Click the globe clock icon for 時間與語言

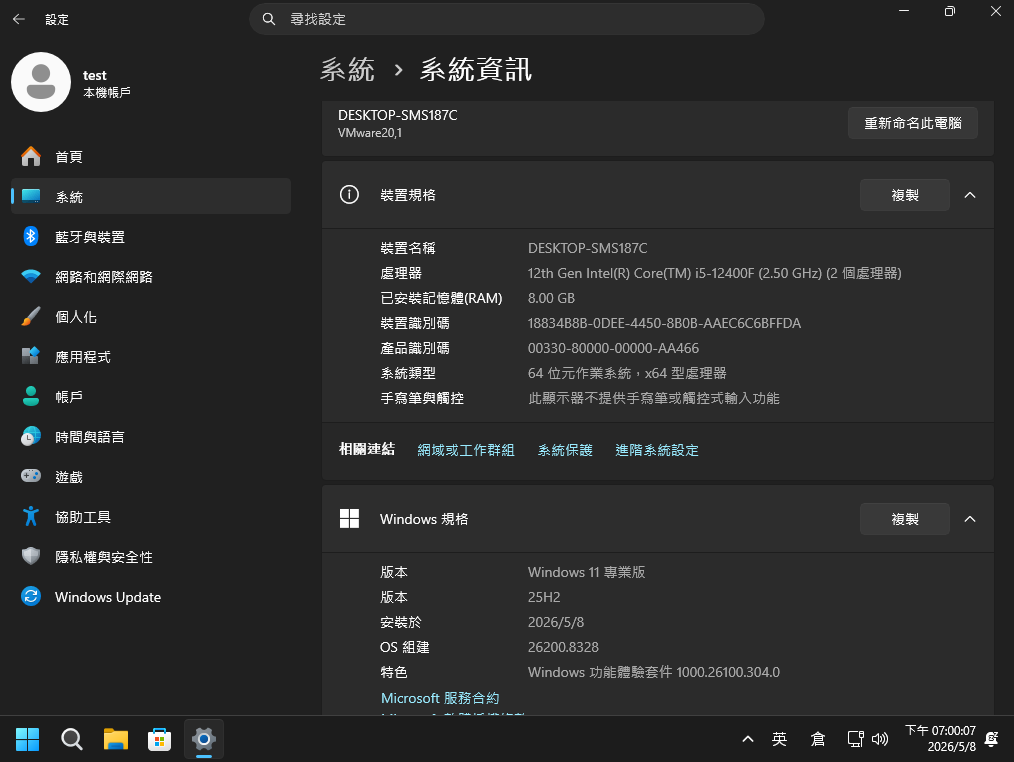pos(30,437)
